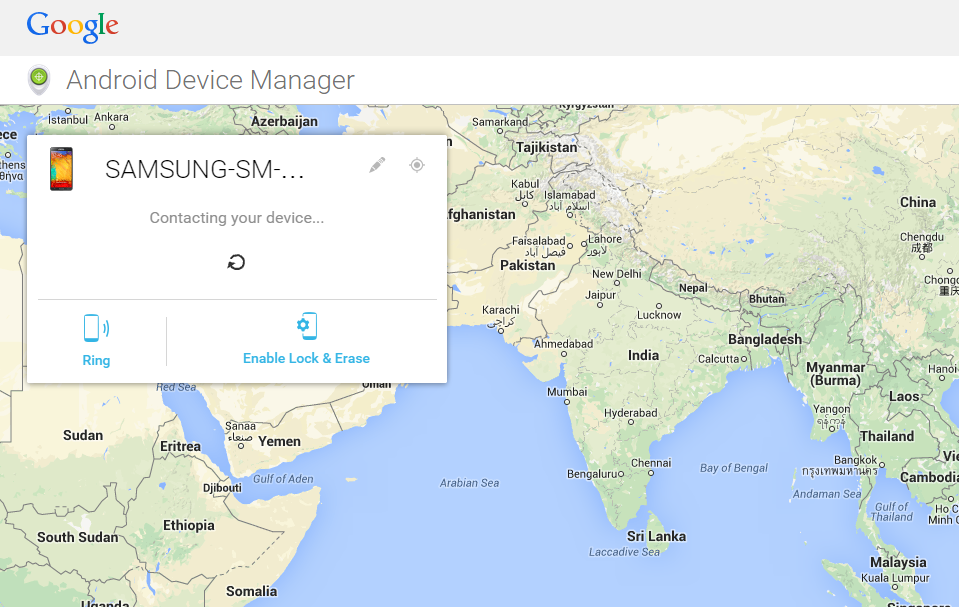Click Contacting your device status text

pyautogui.click(x=237, y=217)
